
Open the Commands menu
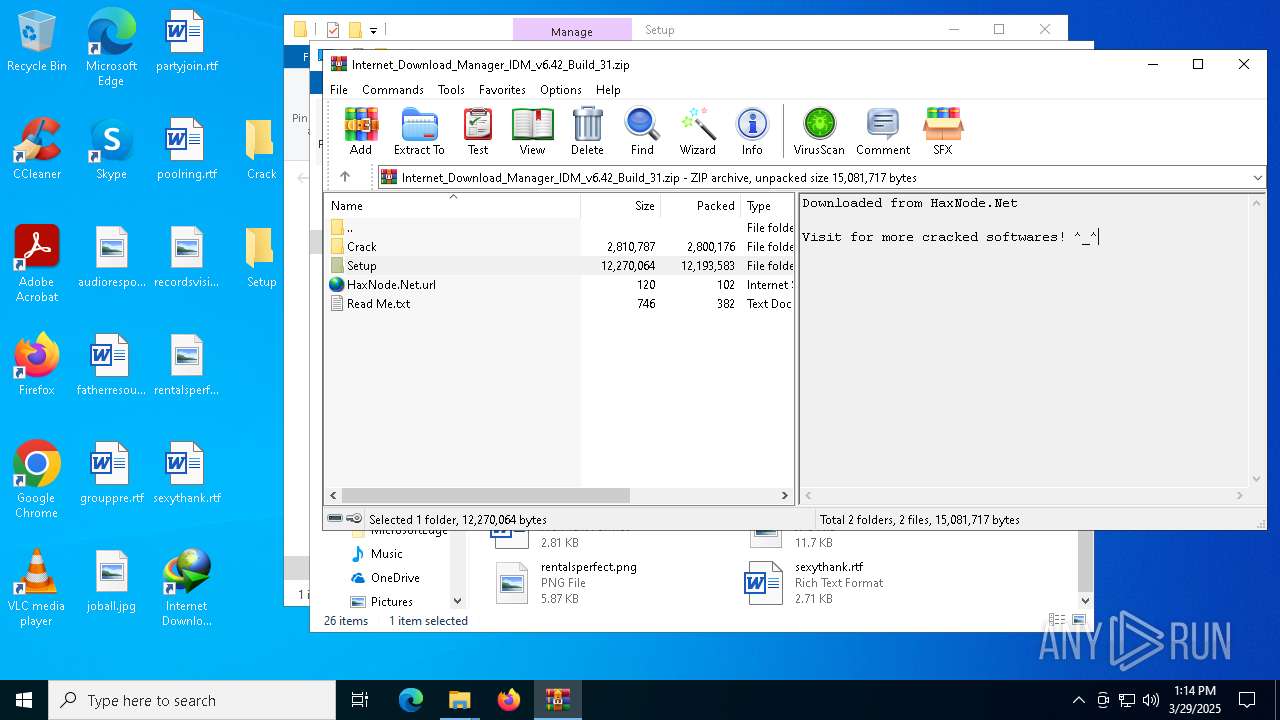tap(393, 90)
